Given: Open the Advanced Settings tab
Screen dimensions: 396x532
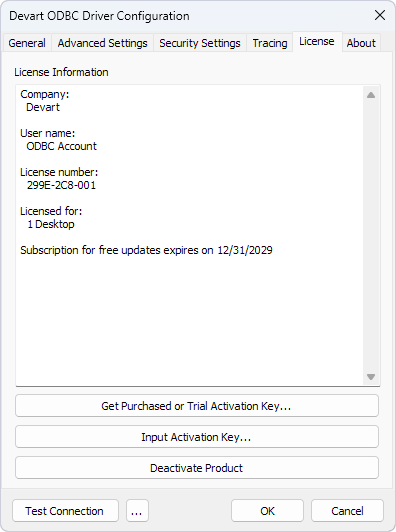Looking at the screenshot, I should pos(102,43).
